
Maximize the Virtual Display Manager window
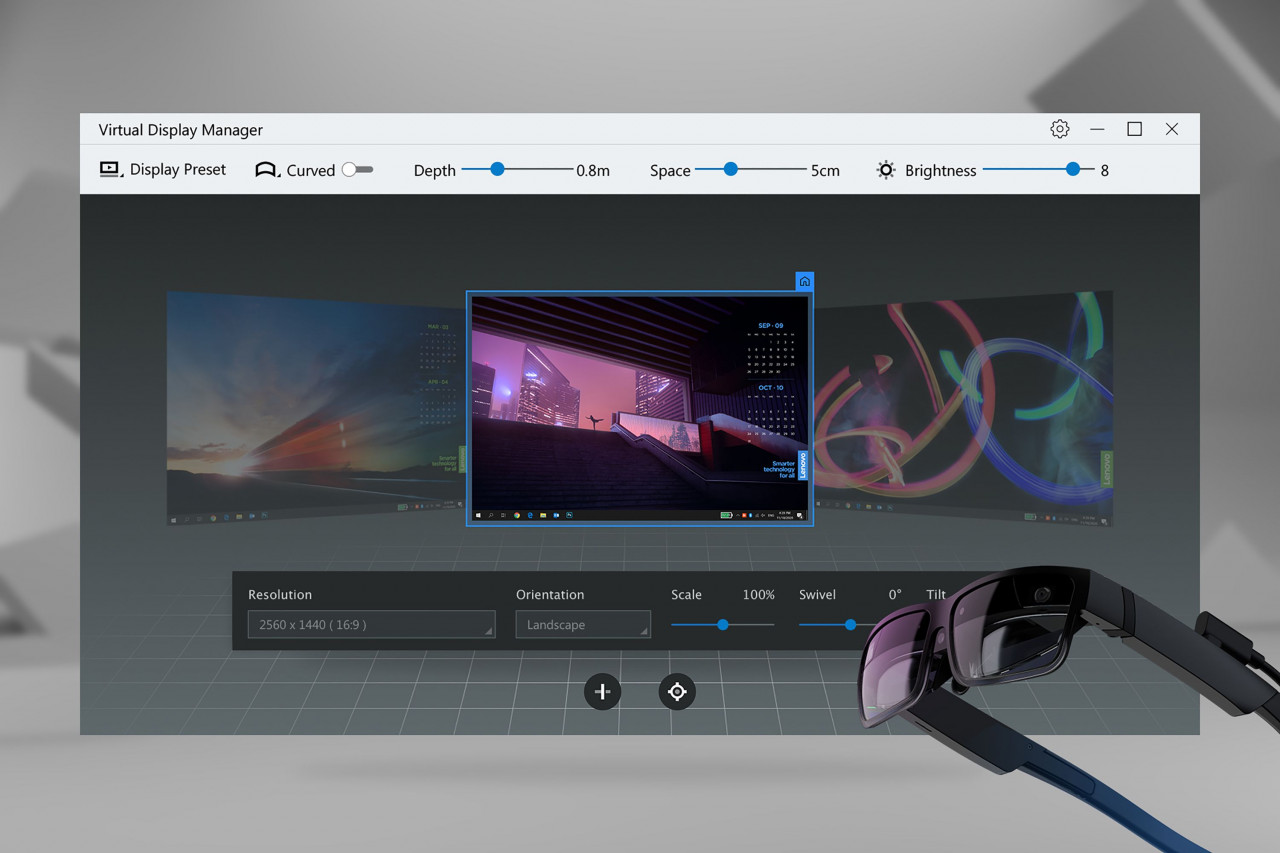(1134, 129)
